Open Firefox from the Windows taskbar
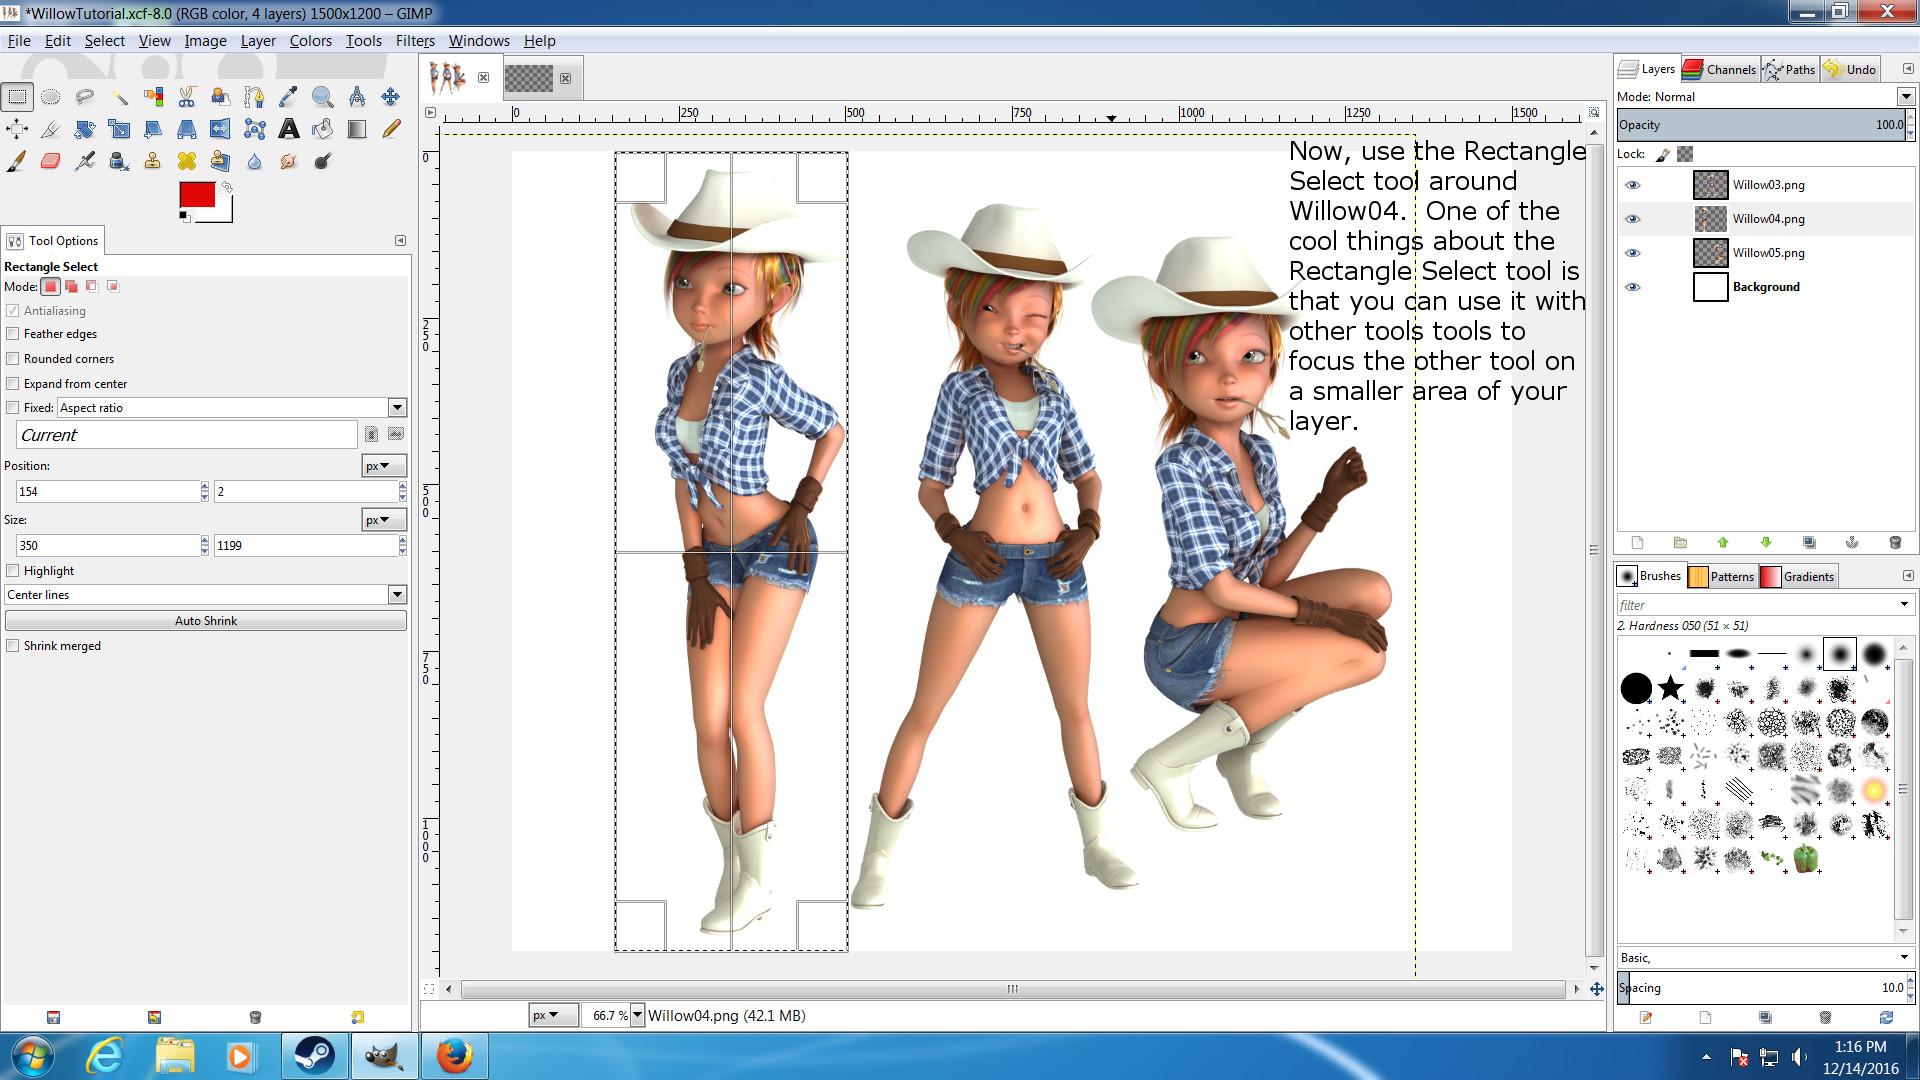The height and width of the screenshot is (1080, 1920). pos(453,1056)
